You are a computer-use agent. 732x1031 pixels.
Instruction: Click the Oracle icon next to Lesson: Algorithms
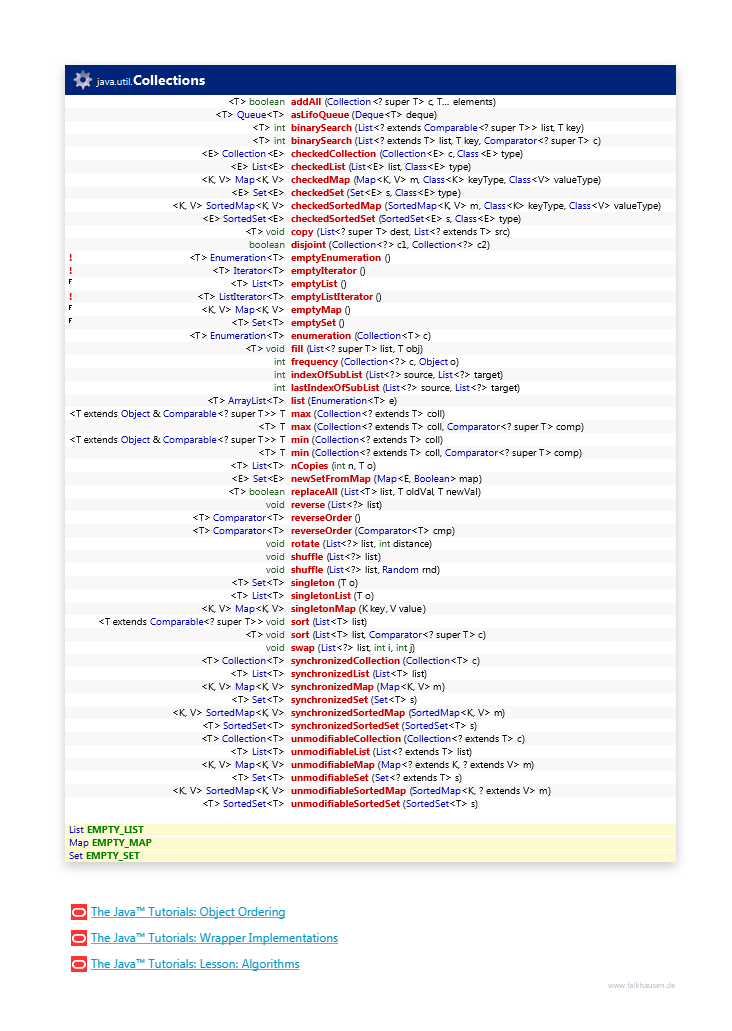[79, 965]
